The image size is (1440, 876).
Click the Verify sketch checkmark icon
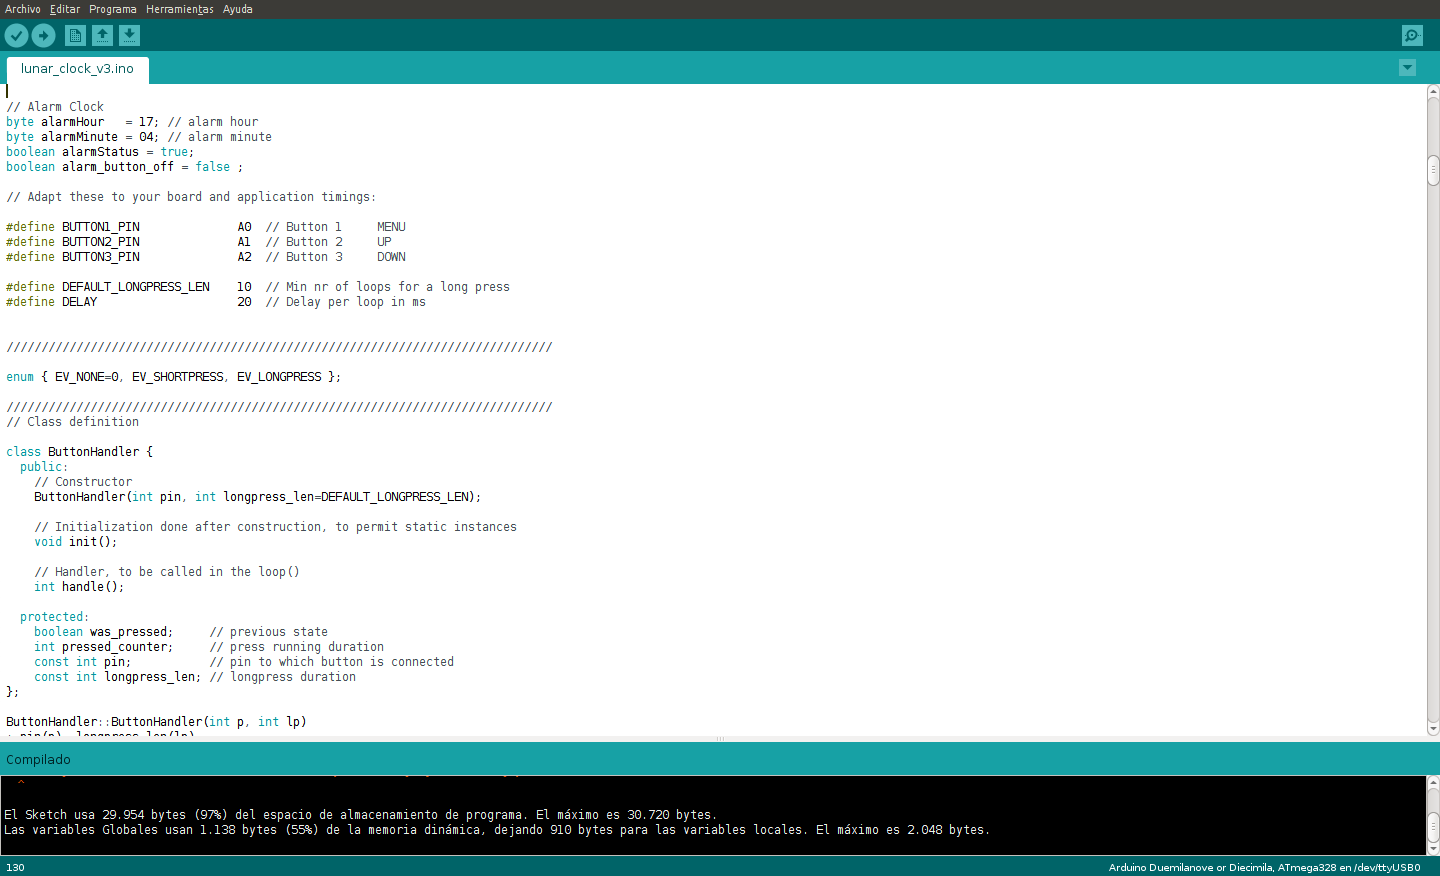pyautogui.click(x=16, y=36)
